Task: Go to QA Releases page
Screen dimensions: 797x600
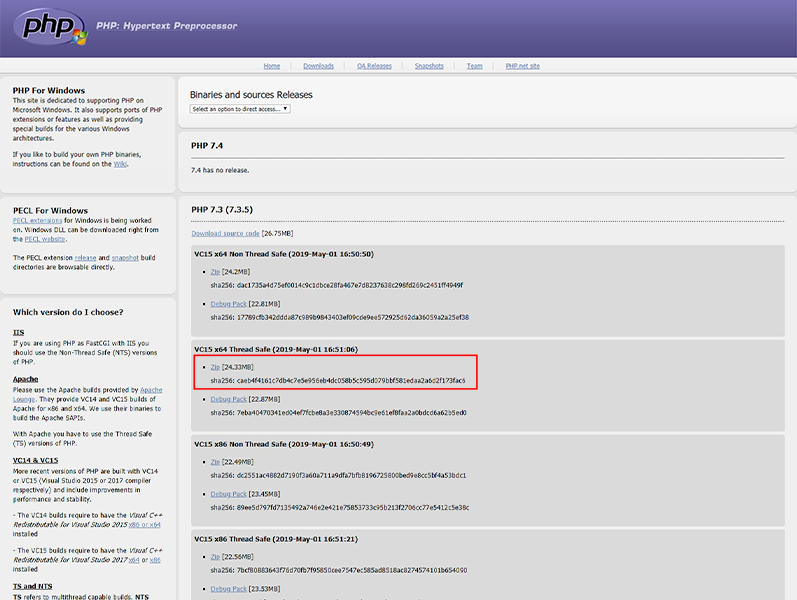Action: [374, 66]
